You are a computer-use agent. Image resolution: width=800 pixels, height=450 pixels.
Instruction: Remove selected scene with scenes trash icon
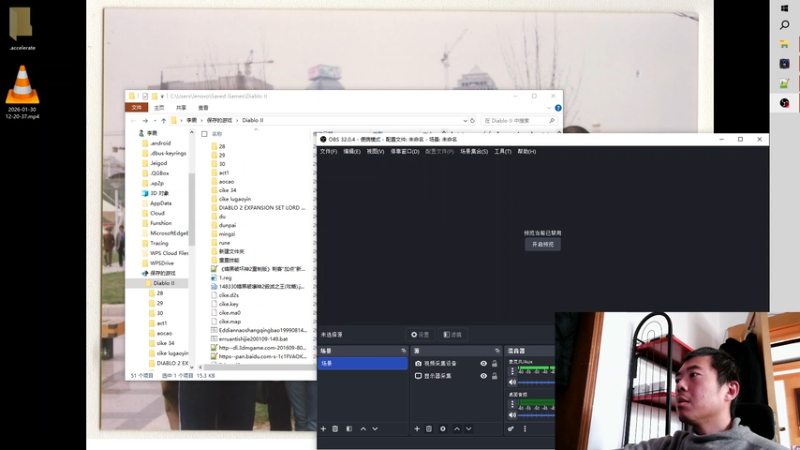pos(335,429)
